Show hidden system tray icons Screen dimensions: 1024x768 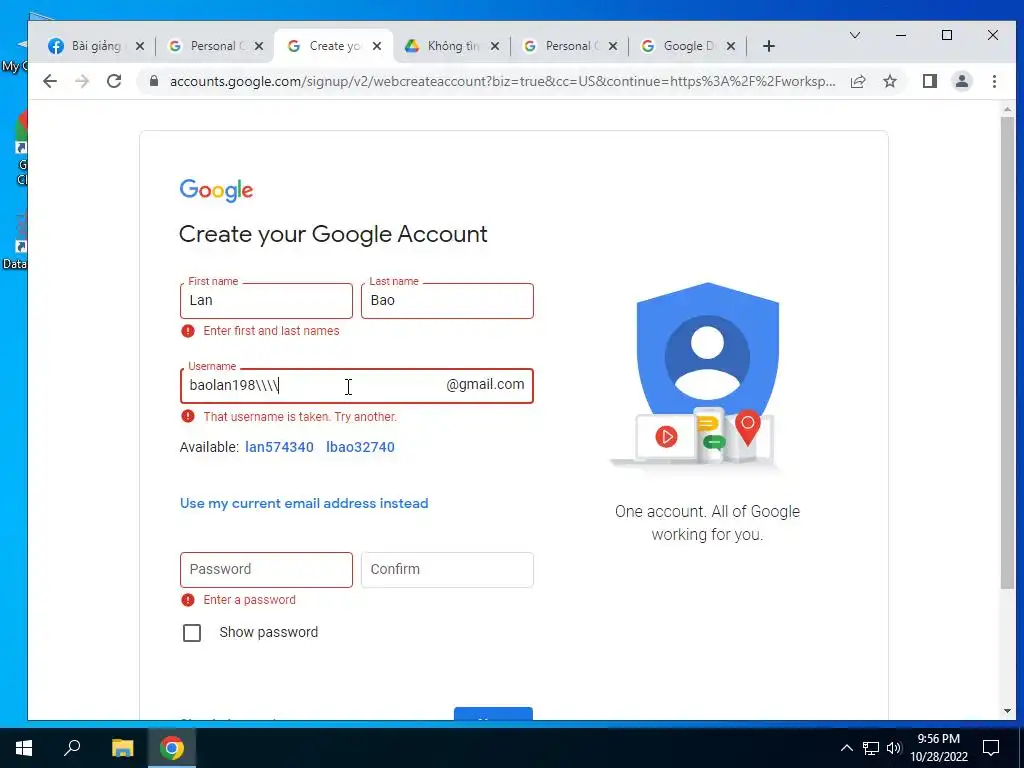[846, 748]
